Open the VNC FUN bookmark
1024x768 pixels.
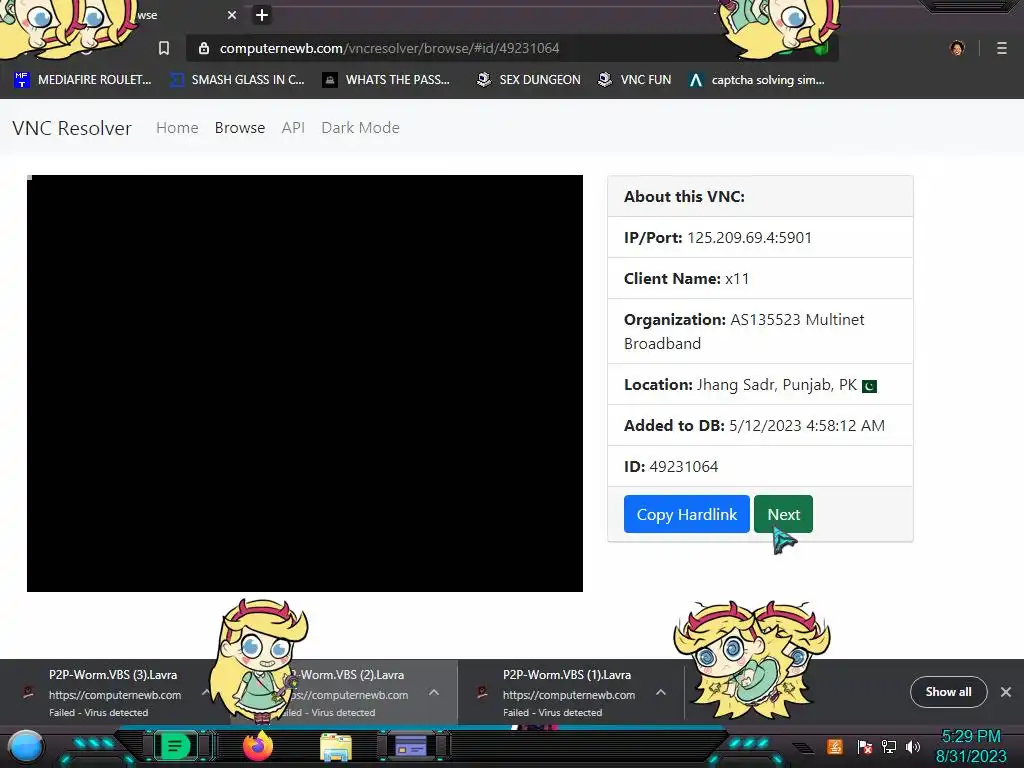[x=635, y=80]
